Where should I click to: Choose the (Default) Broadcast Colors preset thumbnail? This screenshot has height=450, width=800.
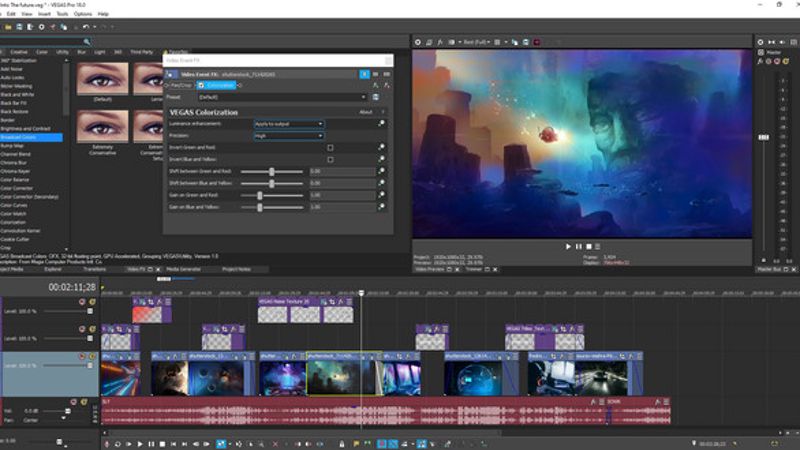[x=103, y=79]
